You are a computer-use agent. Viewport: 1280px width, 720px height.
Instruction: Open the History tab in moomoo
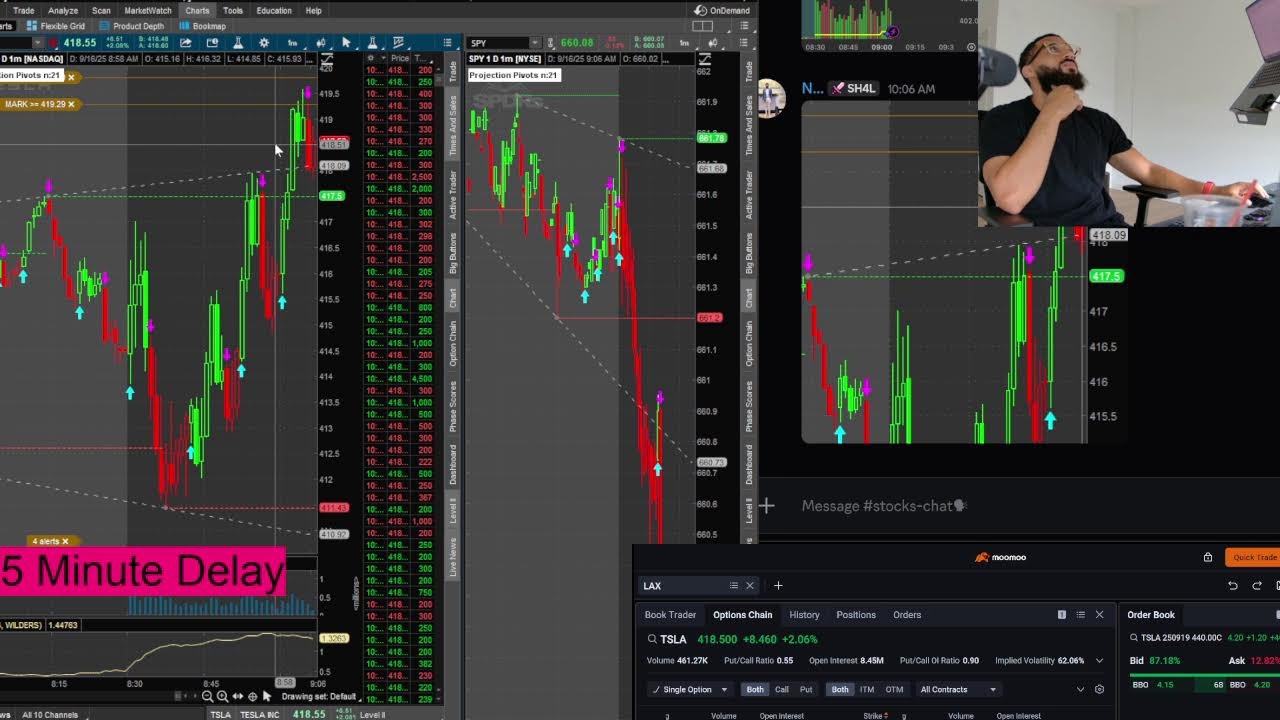coord(804,615)
